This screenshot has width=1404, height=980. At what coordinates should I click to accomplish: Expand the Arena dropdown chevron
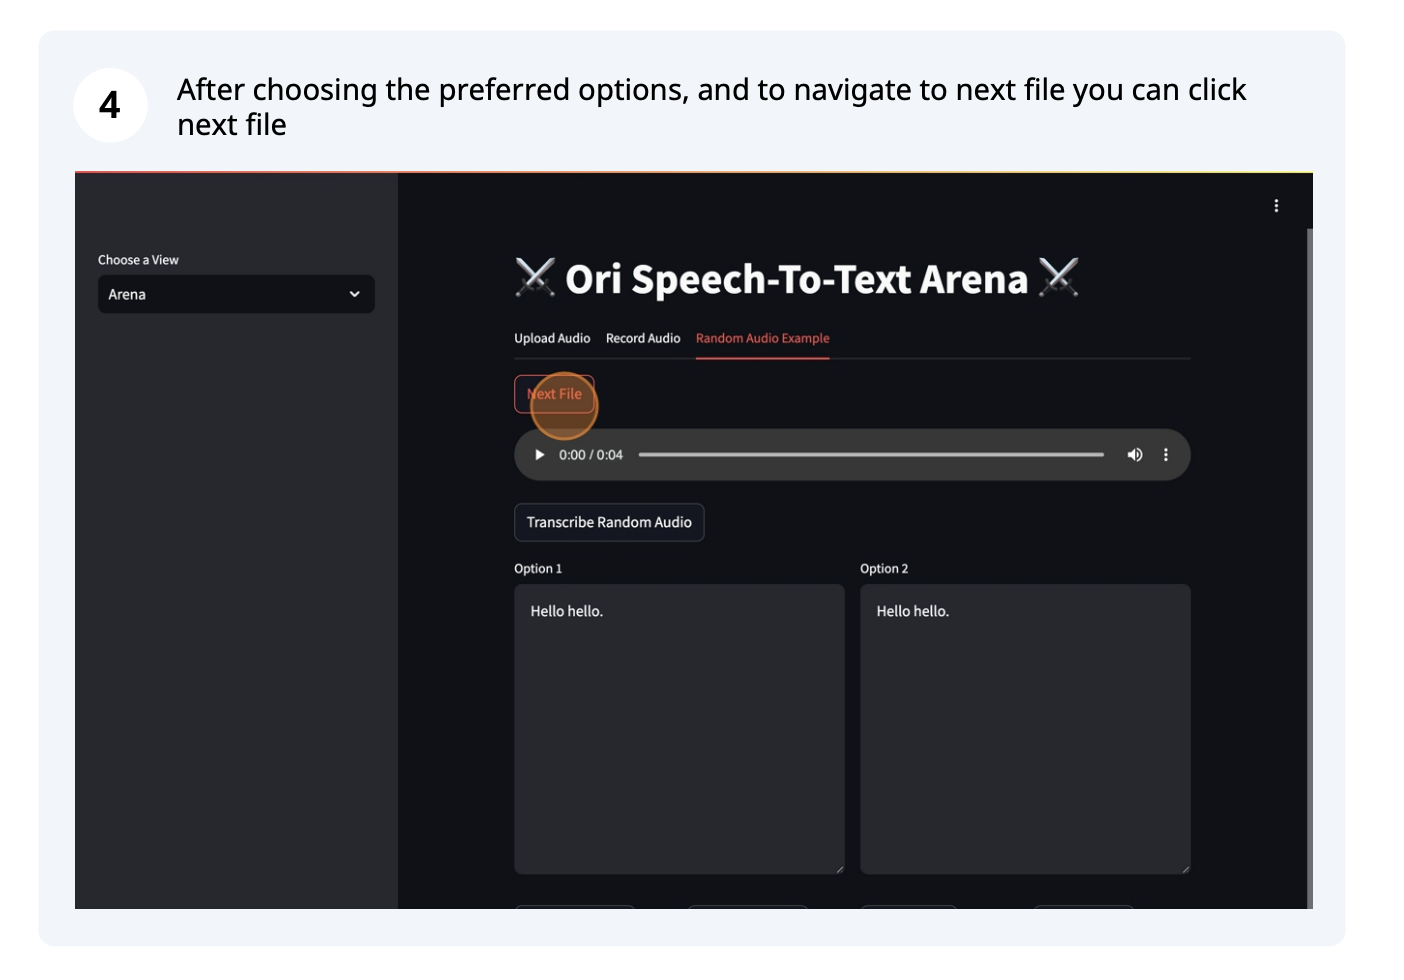tap(354, 294)
